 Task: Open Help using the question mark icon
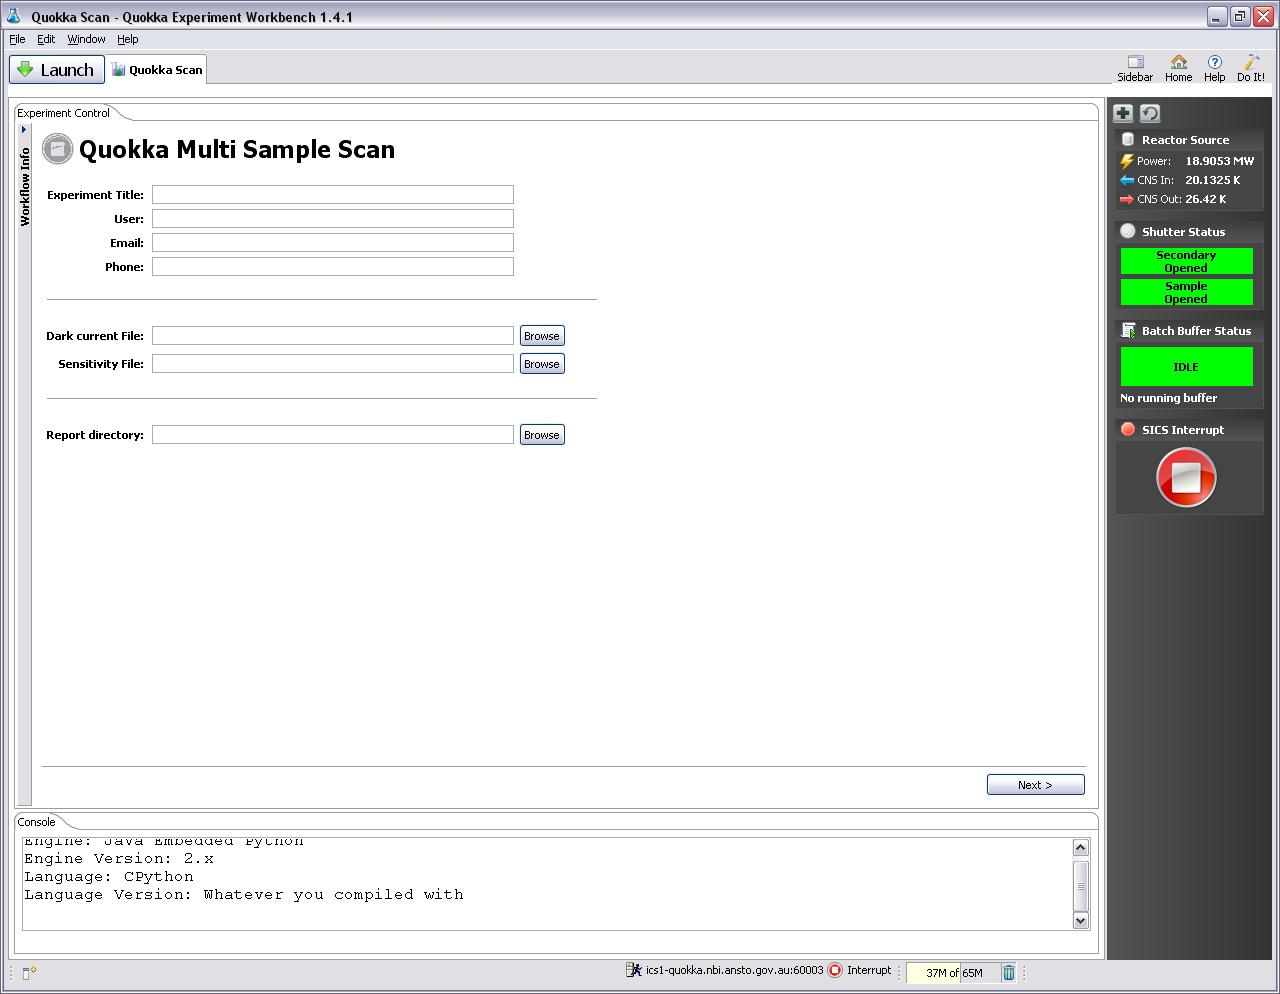(x=1214, y=62)
